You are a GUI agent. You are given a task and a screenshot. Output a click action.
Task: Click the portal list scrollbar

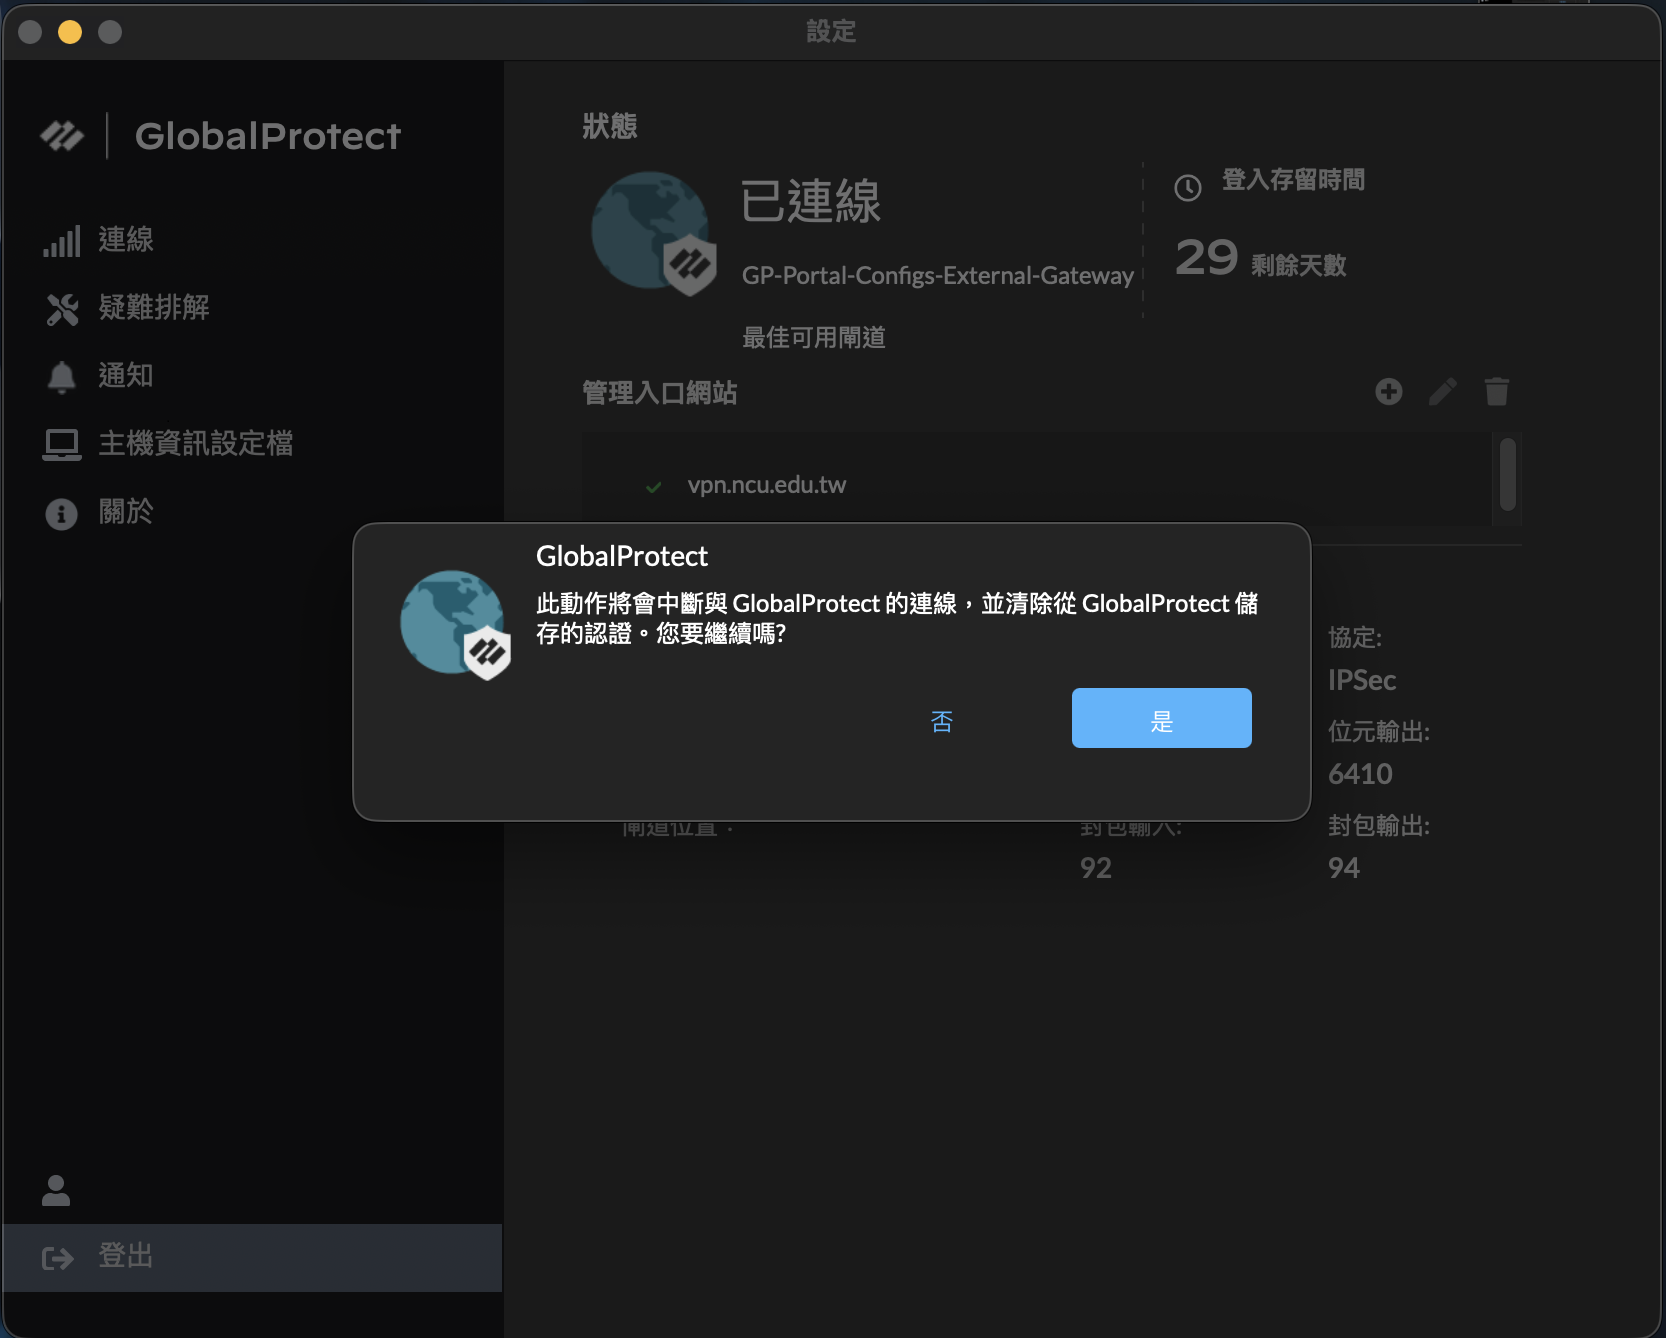tap(1507, 475)
